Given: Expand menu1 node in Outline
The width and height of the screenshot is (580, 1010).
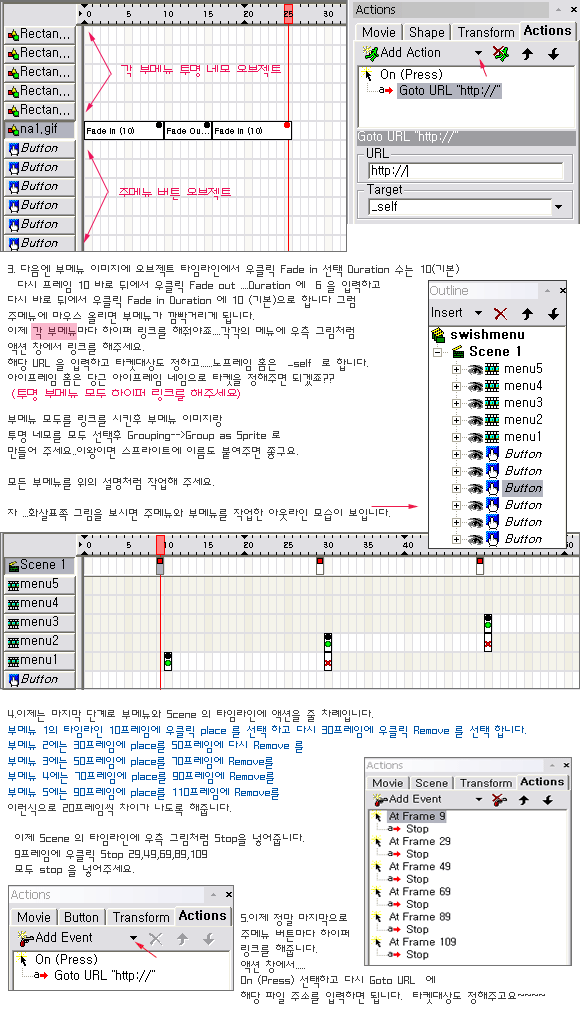Looking at the screenshot, I should click(x=456, y=437).
